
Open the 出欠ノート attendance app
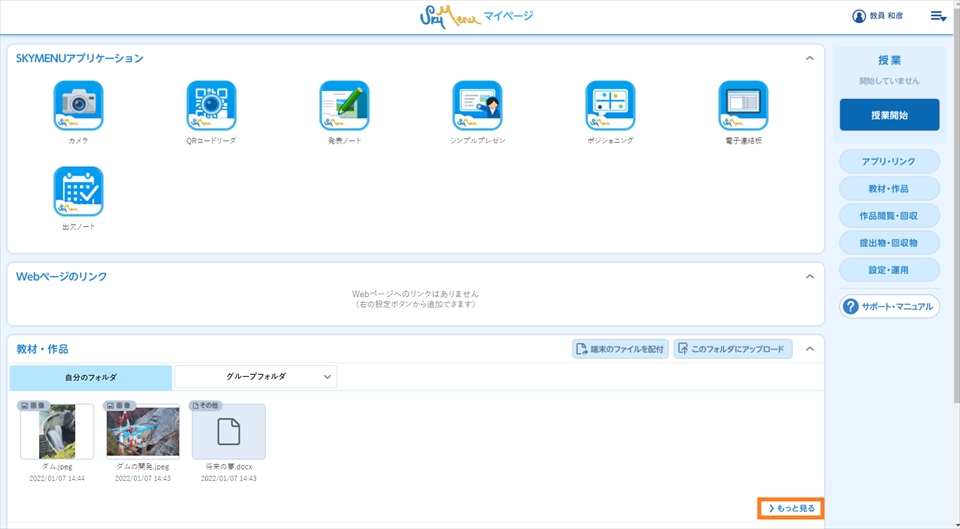point(78,192)
